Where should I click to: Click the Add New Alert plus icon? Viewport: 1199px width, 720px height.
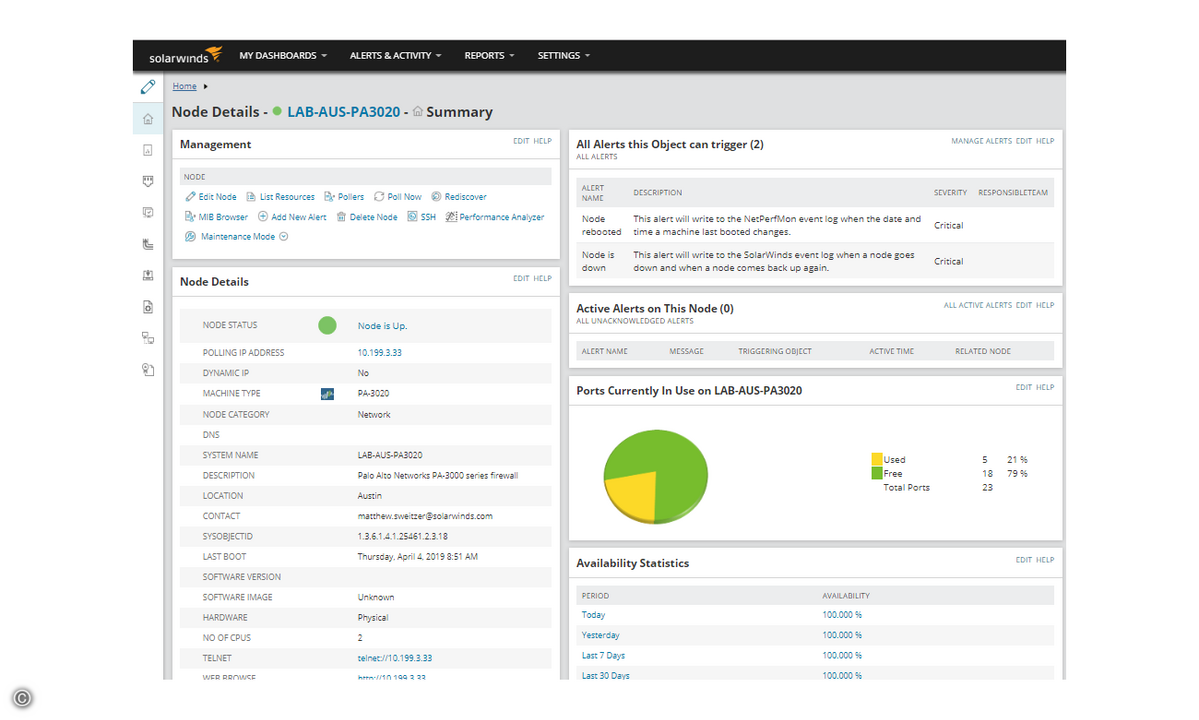tap(263, 217)
